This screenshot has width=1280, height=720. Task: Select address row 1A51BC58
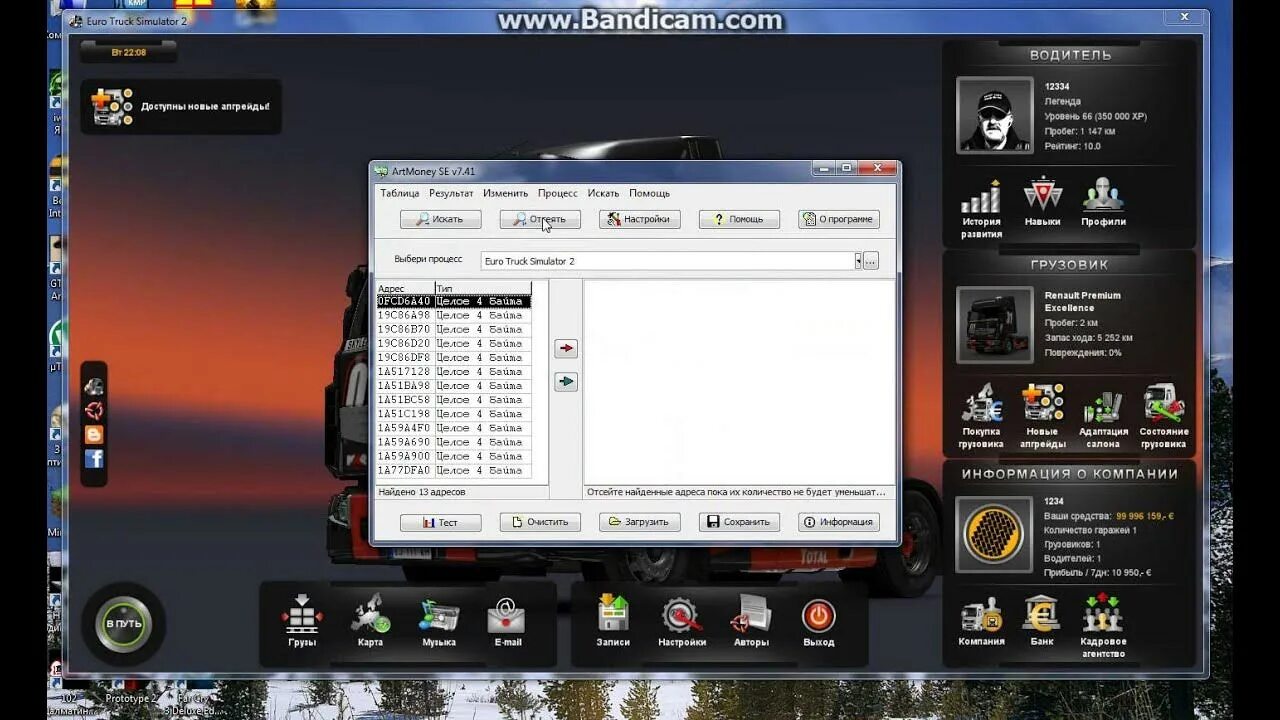tap(454, 400)
